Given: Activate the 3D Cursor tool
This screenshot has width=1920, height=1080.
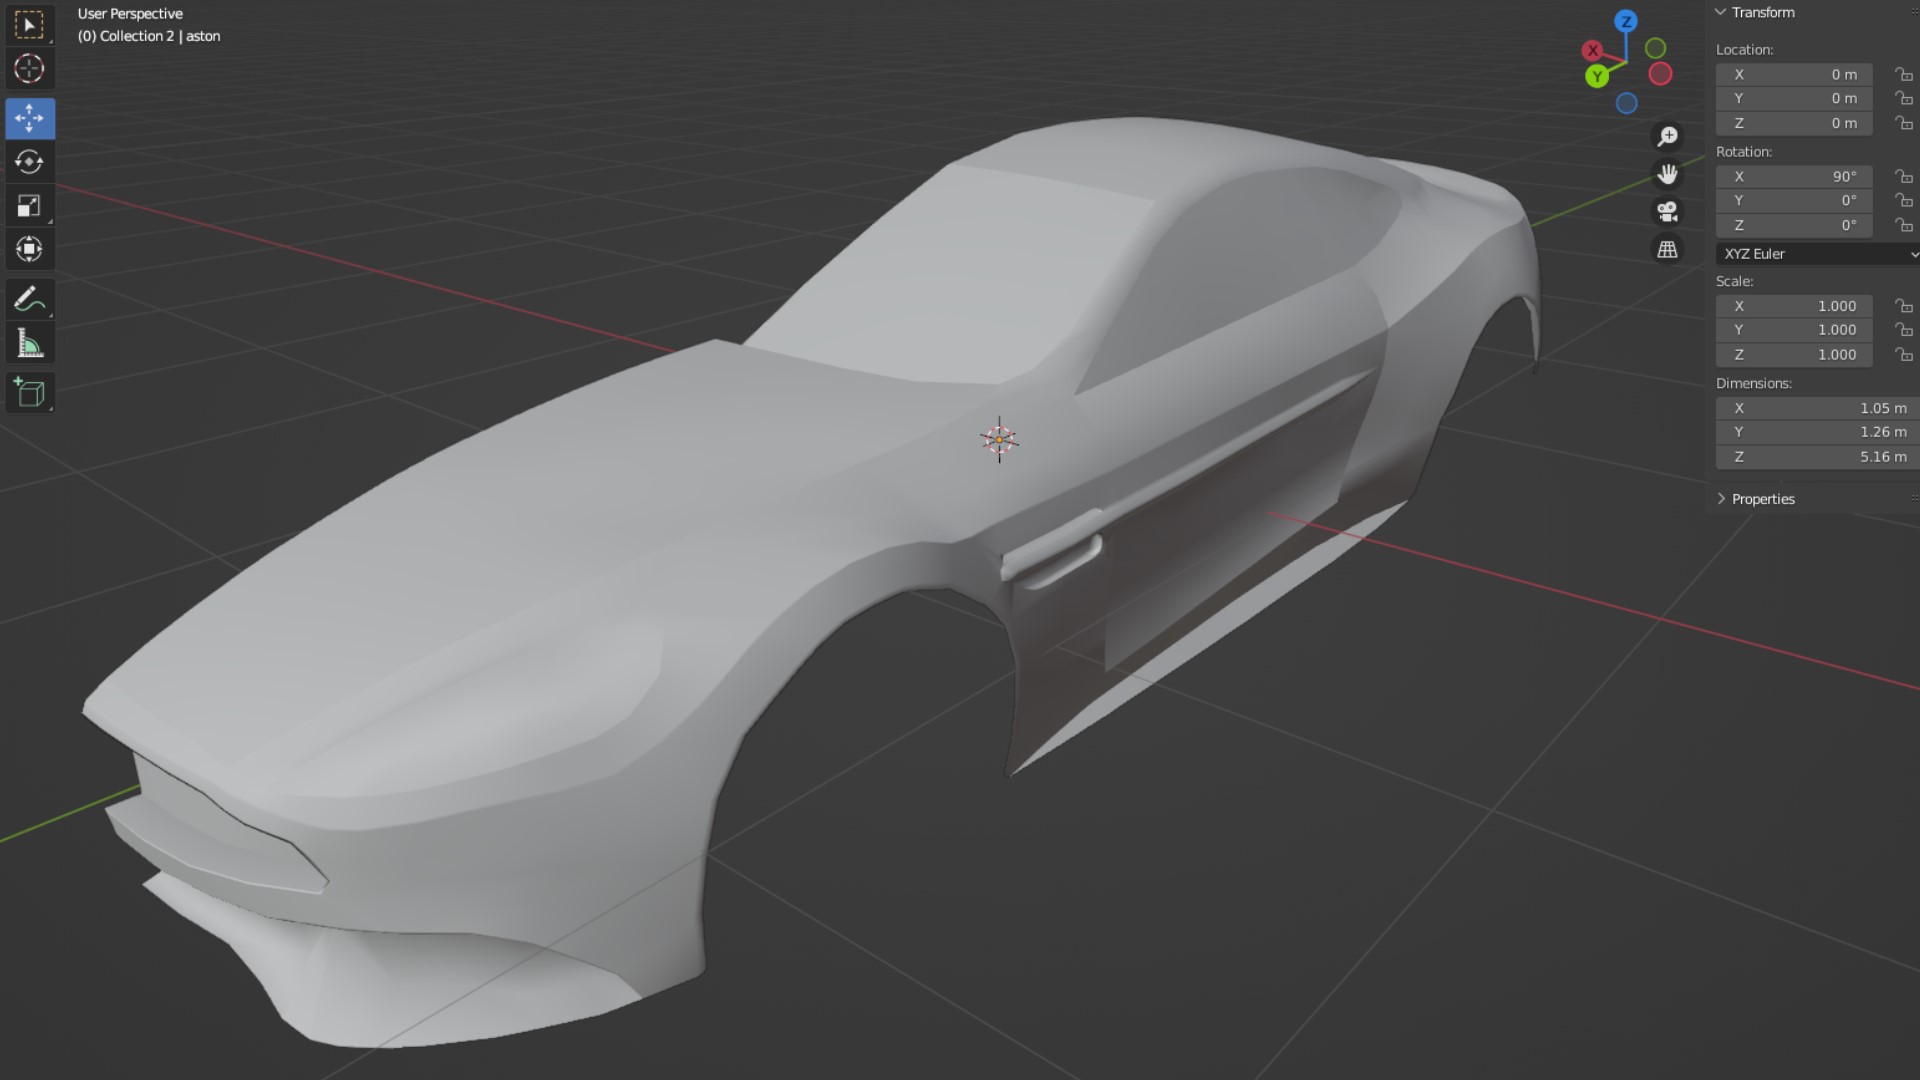Looking at the screenshot, I should 29,69.
